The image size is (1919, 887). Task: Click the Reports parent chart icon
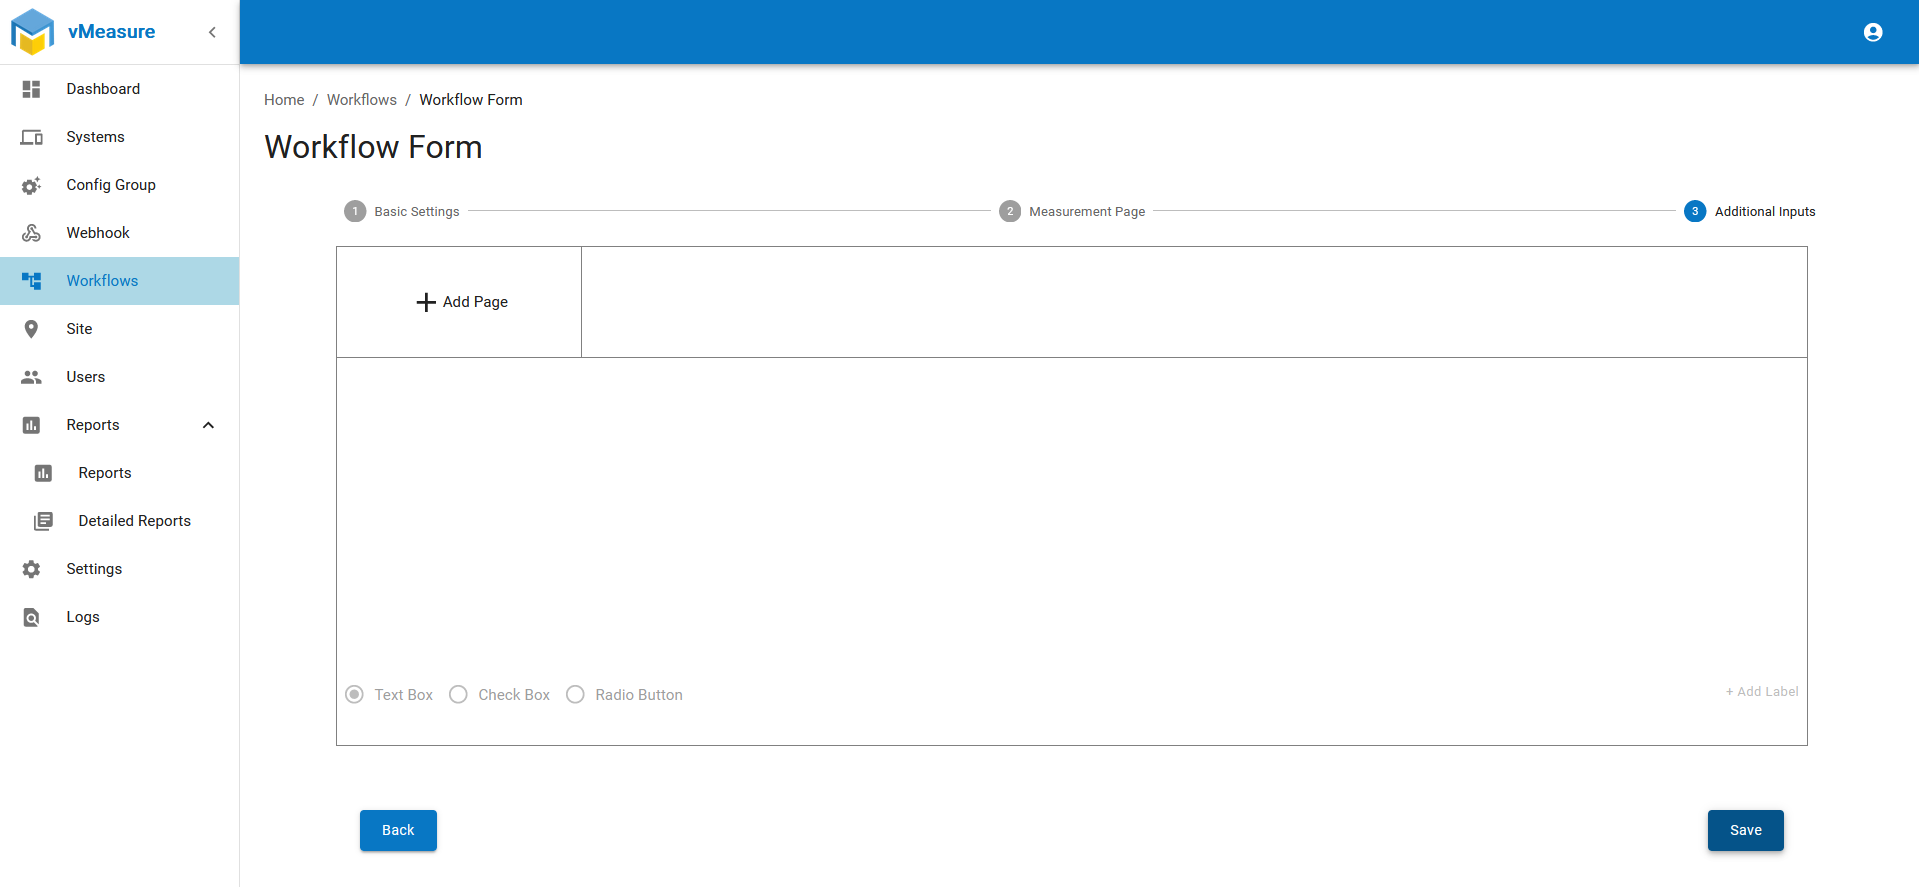click(32, 425)
